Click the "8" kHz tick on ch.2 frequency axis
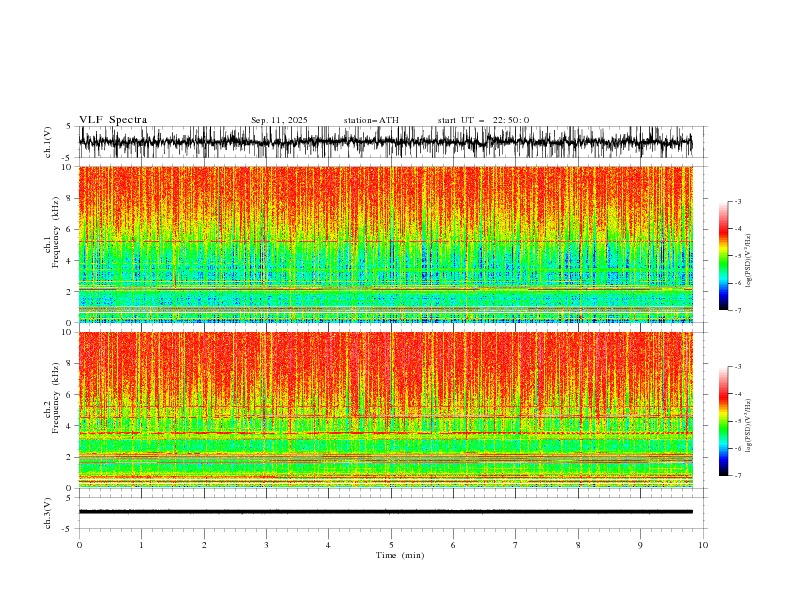792x612 pixels. [x=69, y=363]
